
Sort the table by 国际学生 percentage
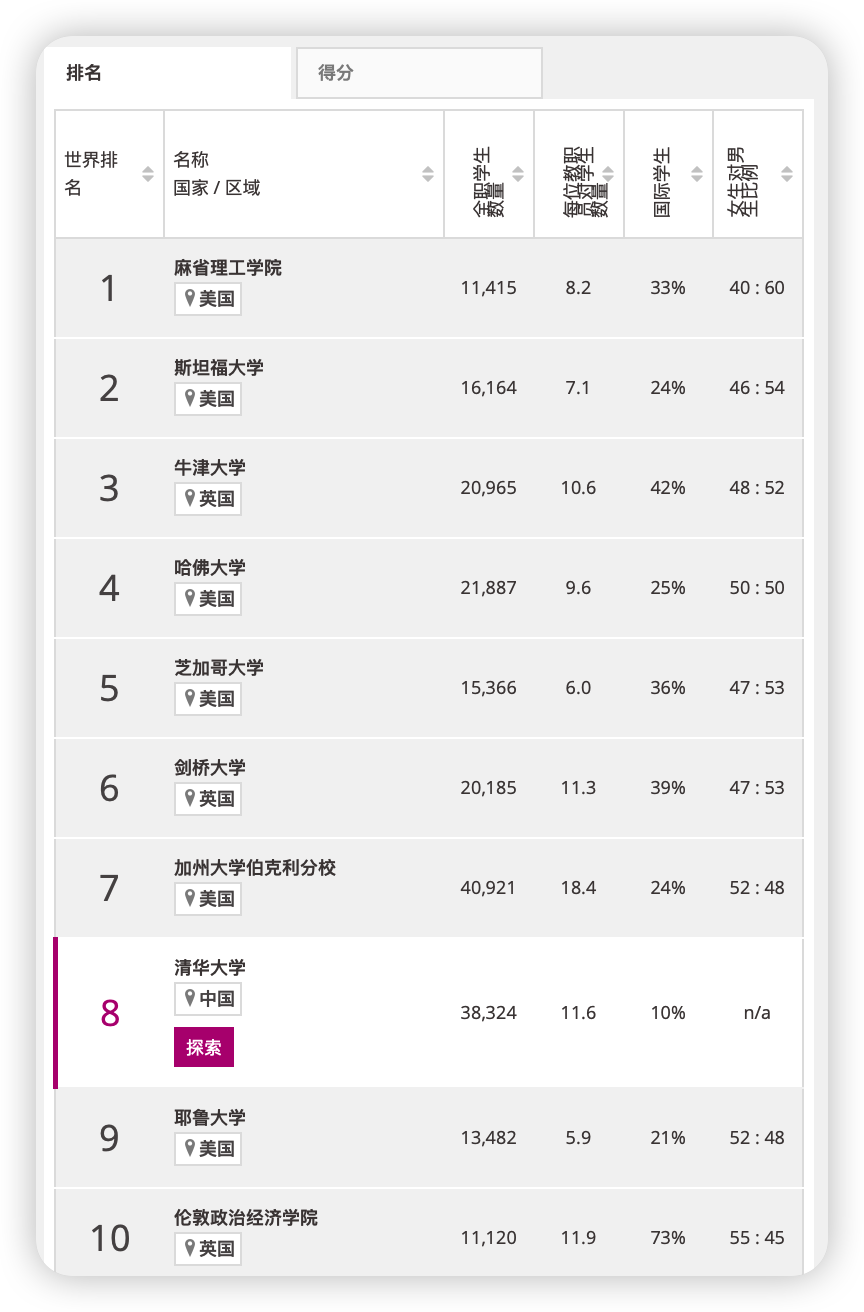[x=697, y=173]
